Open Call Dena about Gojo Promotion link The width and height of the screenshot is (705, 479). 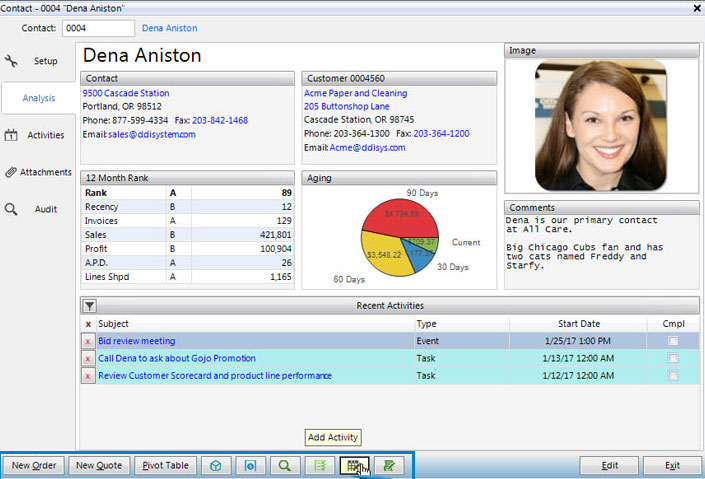coord(177,358)
